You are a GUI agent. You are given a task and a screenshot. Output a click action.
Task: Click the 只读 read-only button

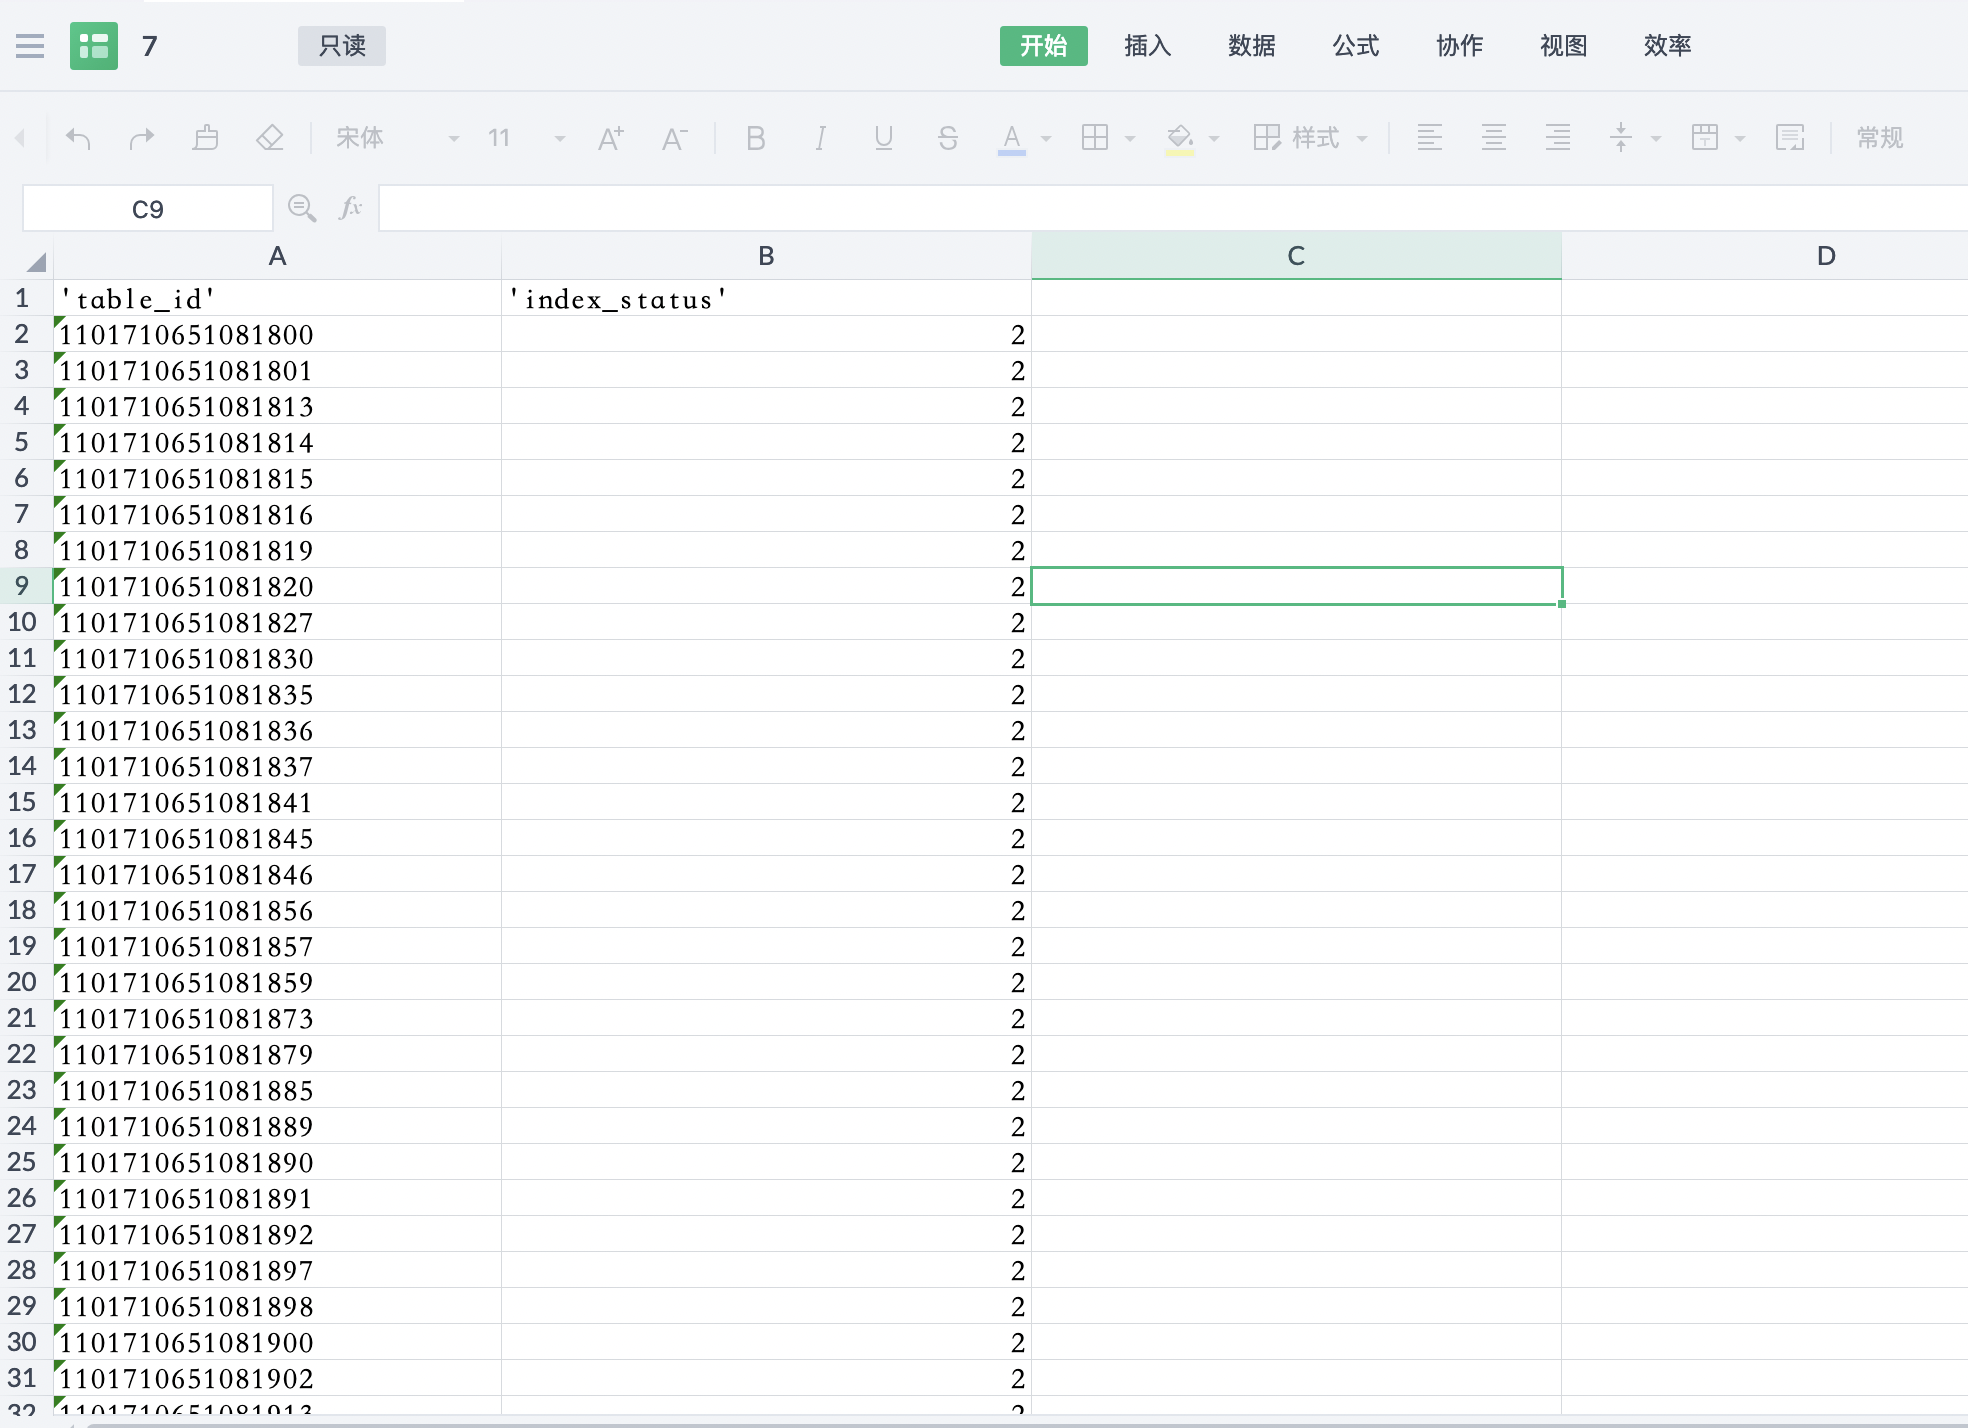click(342, 46)
